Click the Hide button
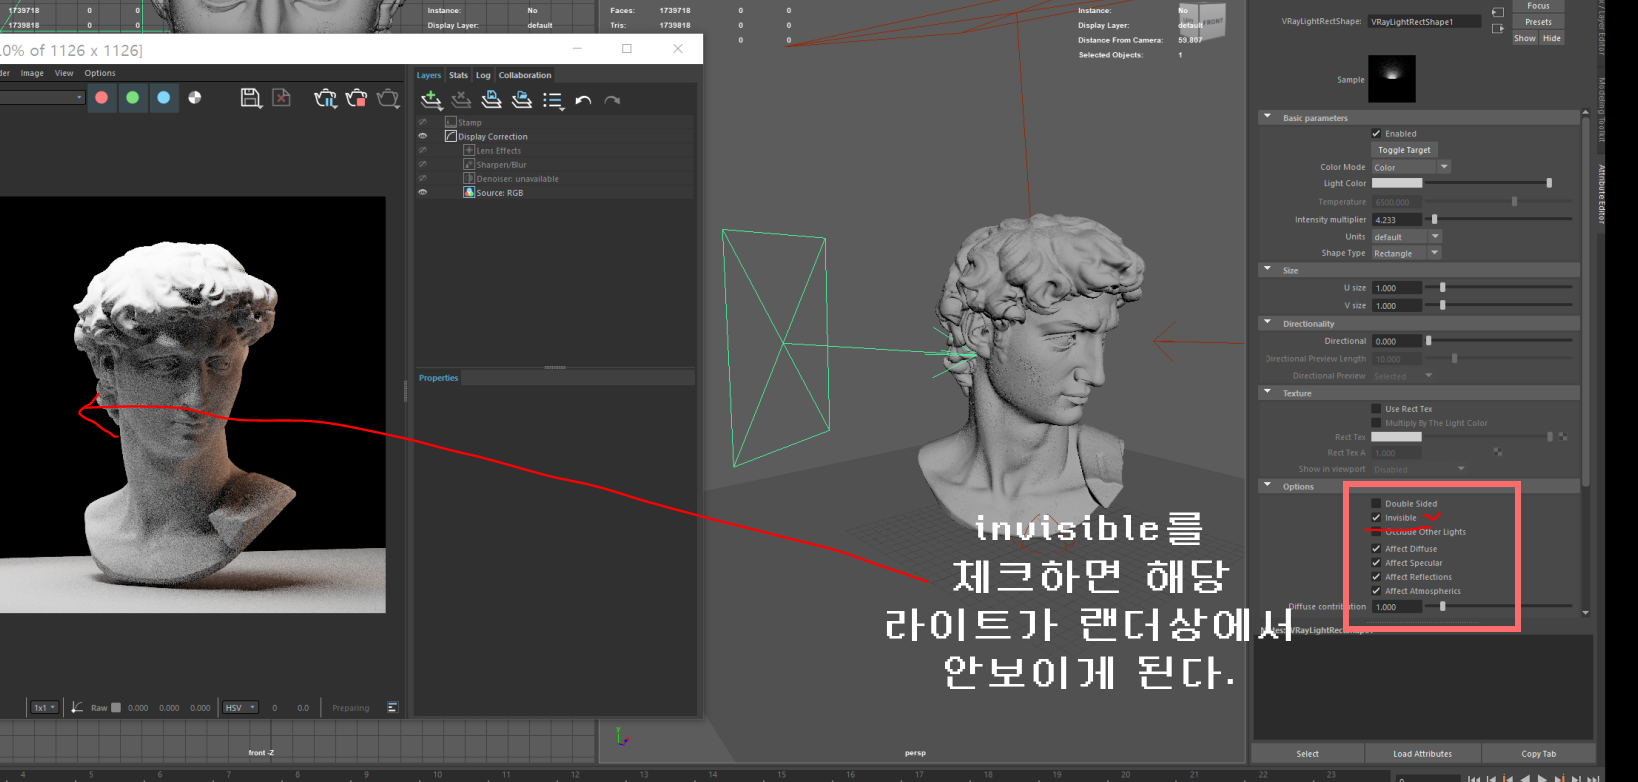This screenshot has height=782, width=1638. [x=1551, y=38]
